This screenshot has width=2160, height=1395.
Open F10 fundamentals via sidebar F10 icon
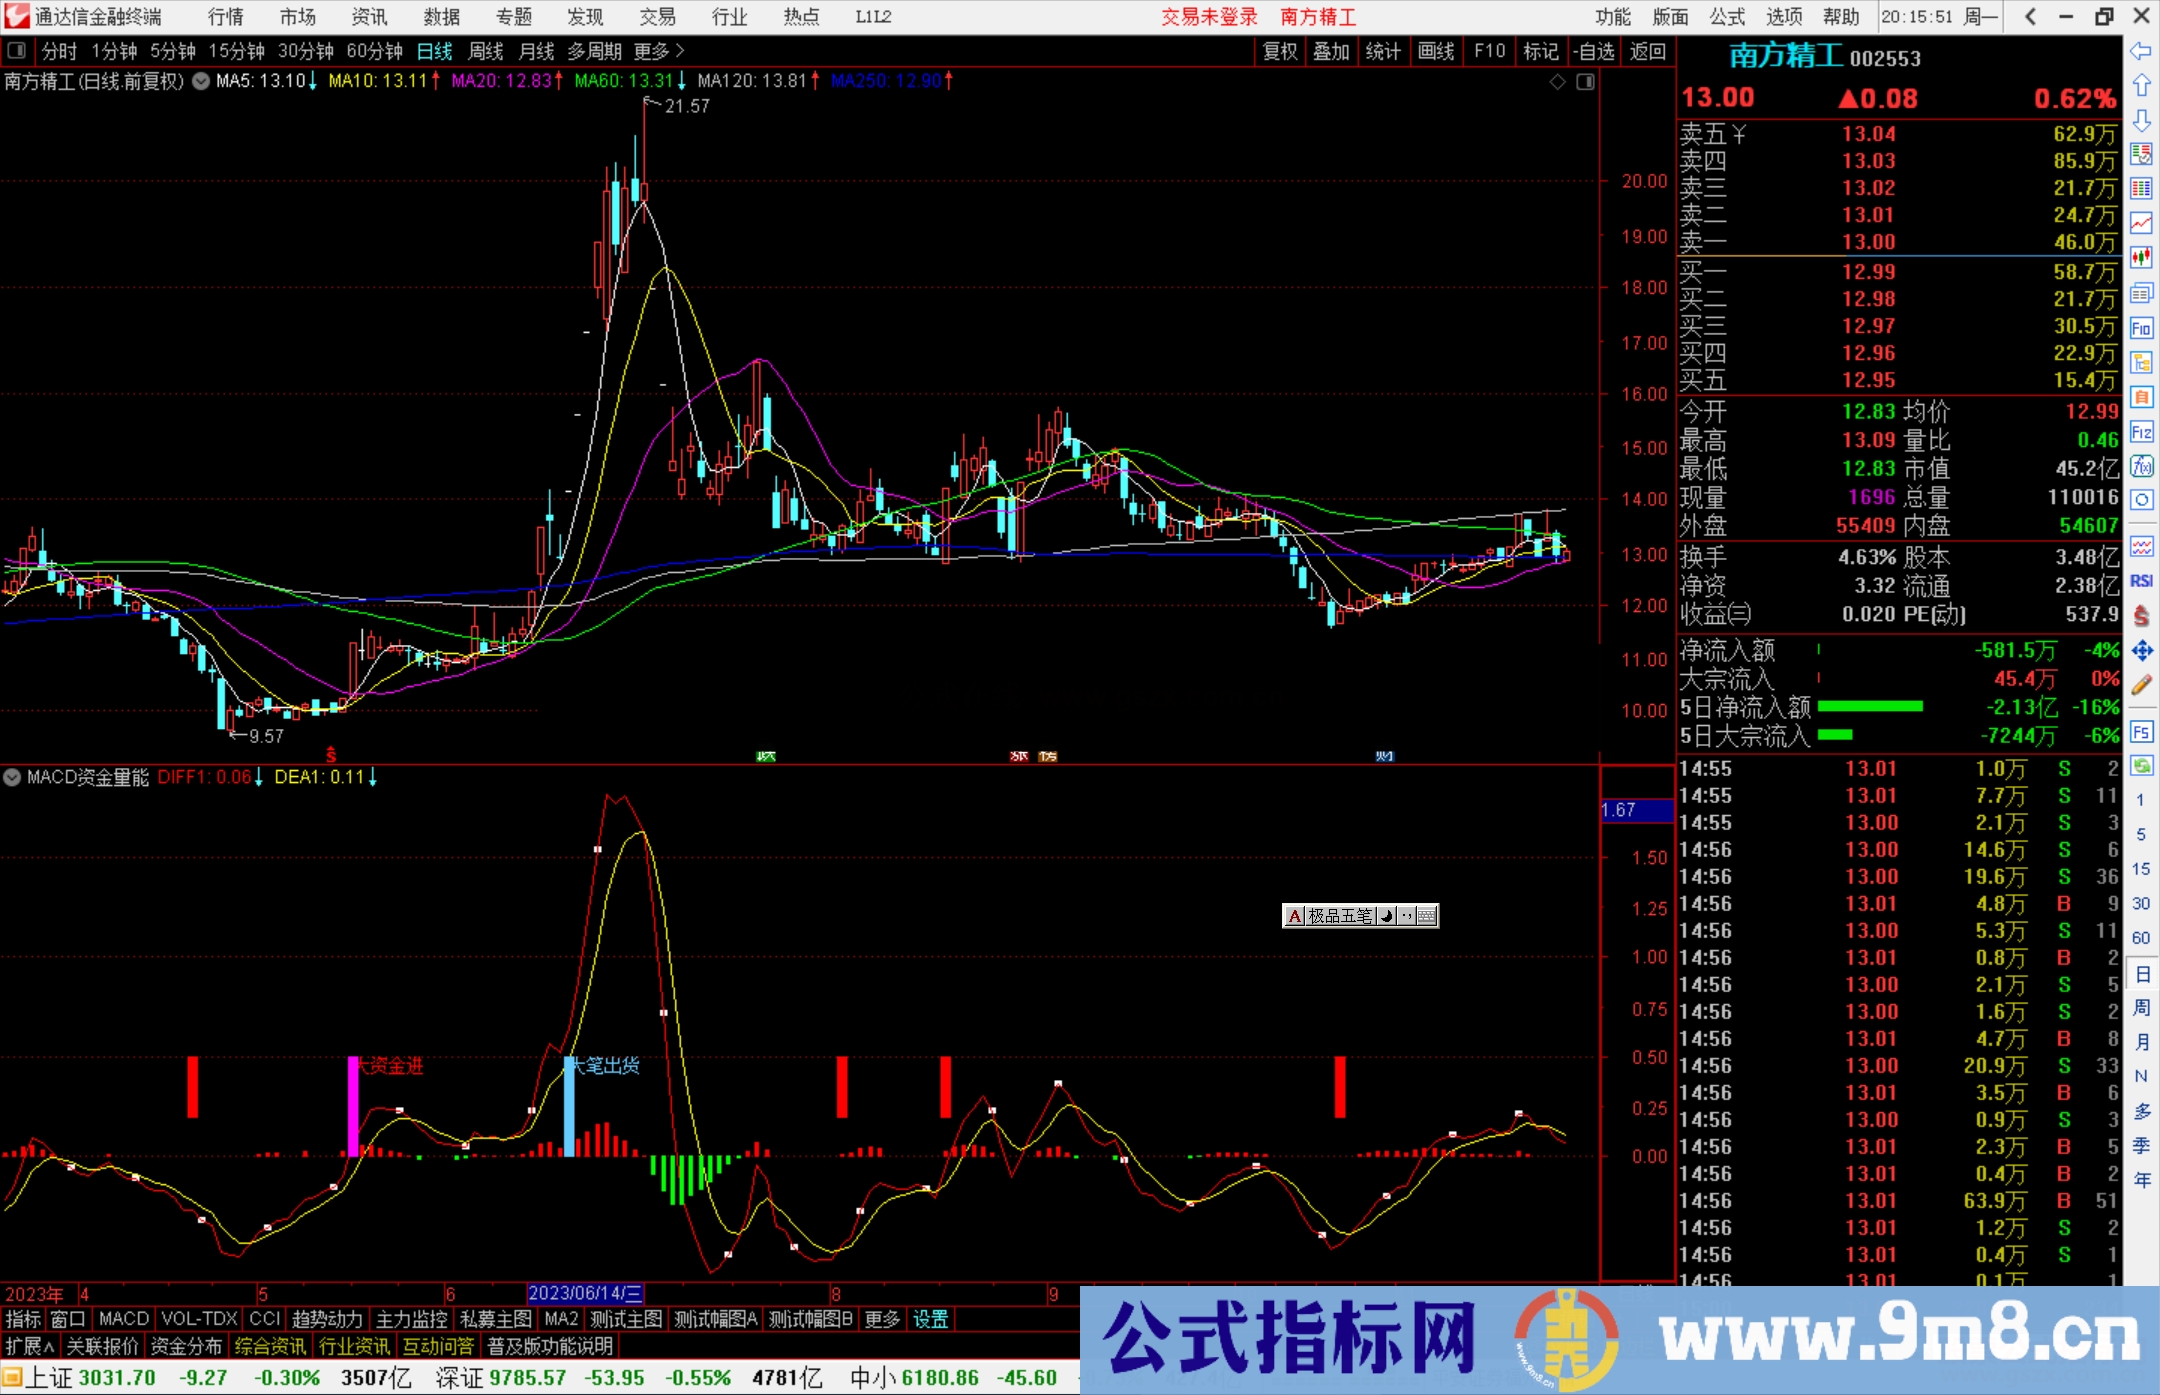click(x=2142, y=327)
